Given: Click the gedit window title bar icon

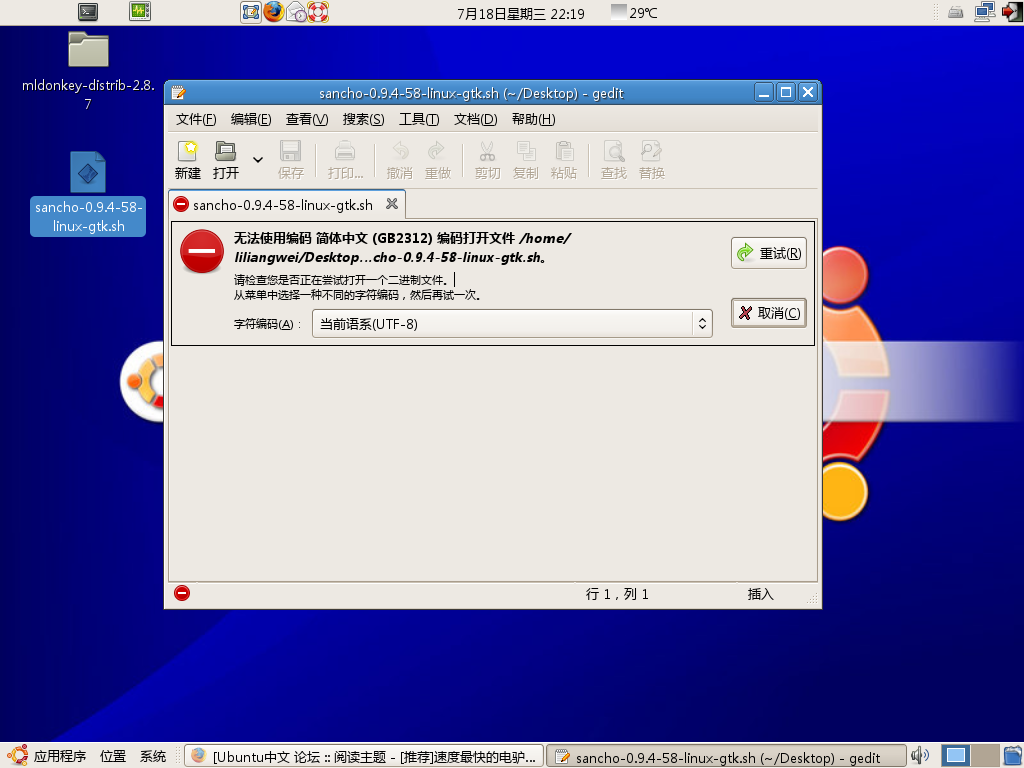Looking at the screenshot, I should tap(178, 93).
